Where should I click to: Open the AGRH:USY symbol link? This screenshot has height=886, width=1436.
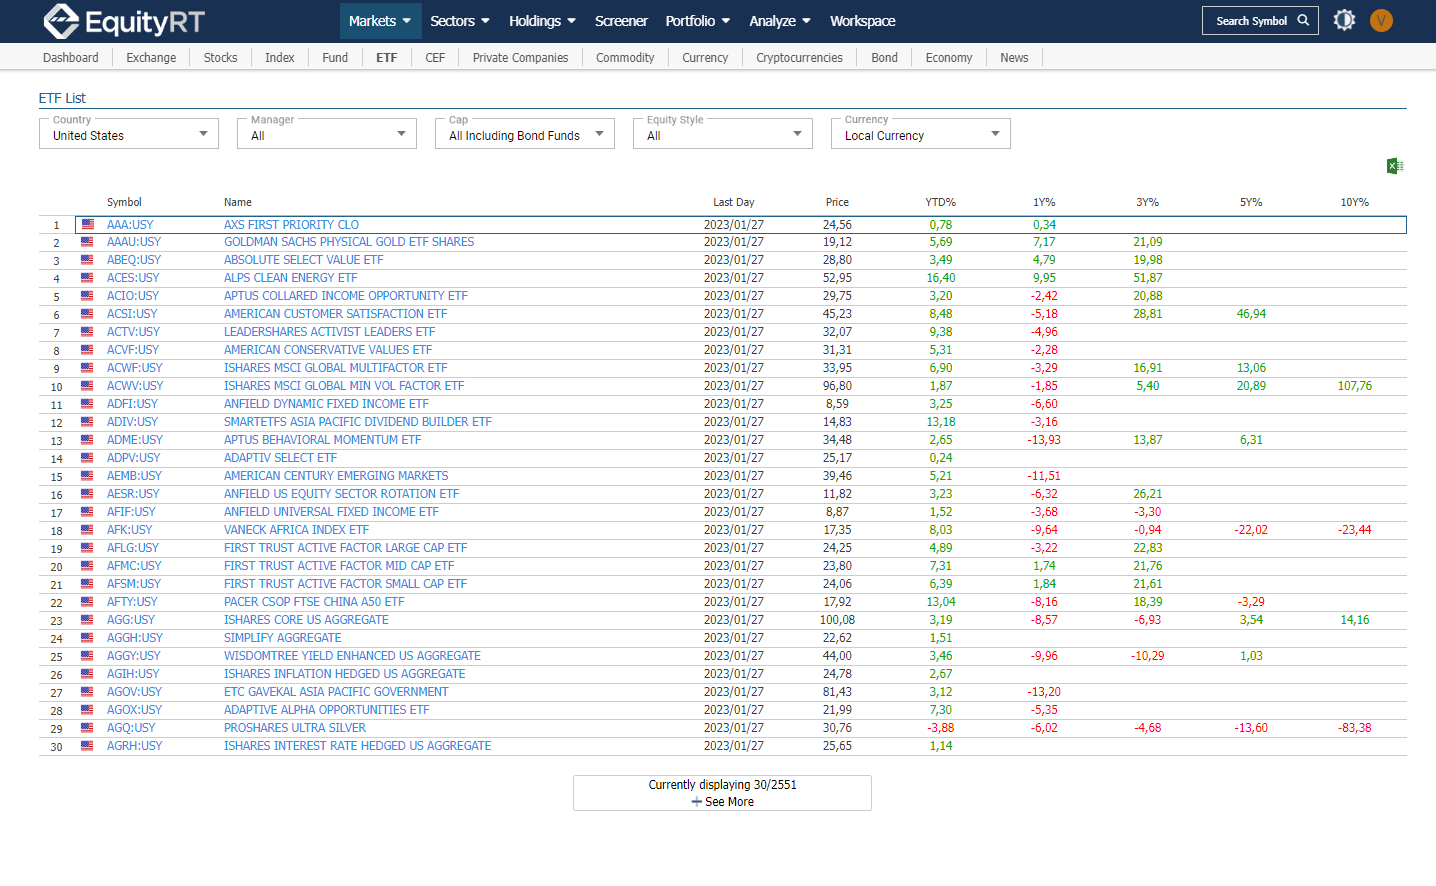tap(135, 746)
